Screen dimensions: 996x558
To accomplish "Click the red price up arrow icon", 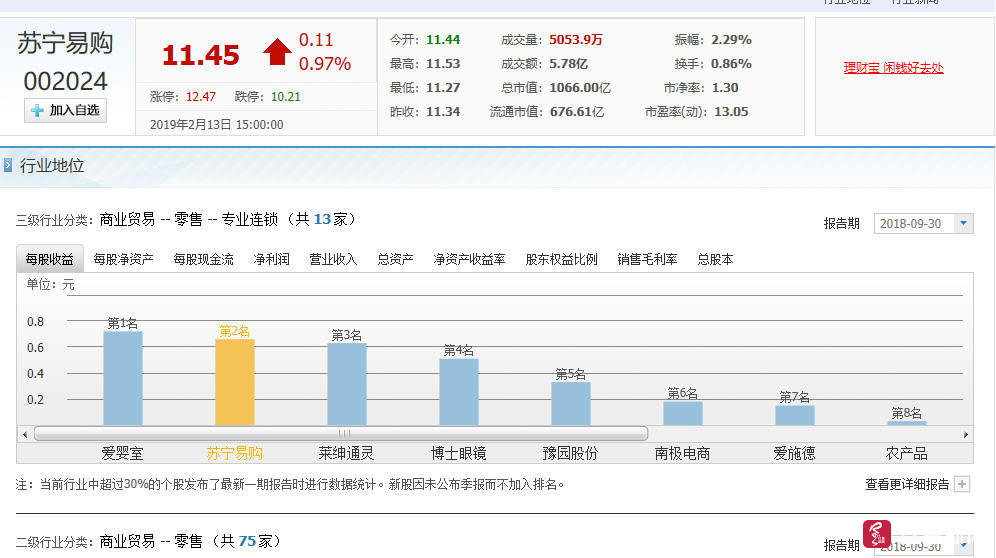I will [x=277, y=52].
